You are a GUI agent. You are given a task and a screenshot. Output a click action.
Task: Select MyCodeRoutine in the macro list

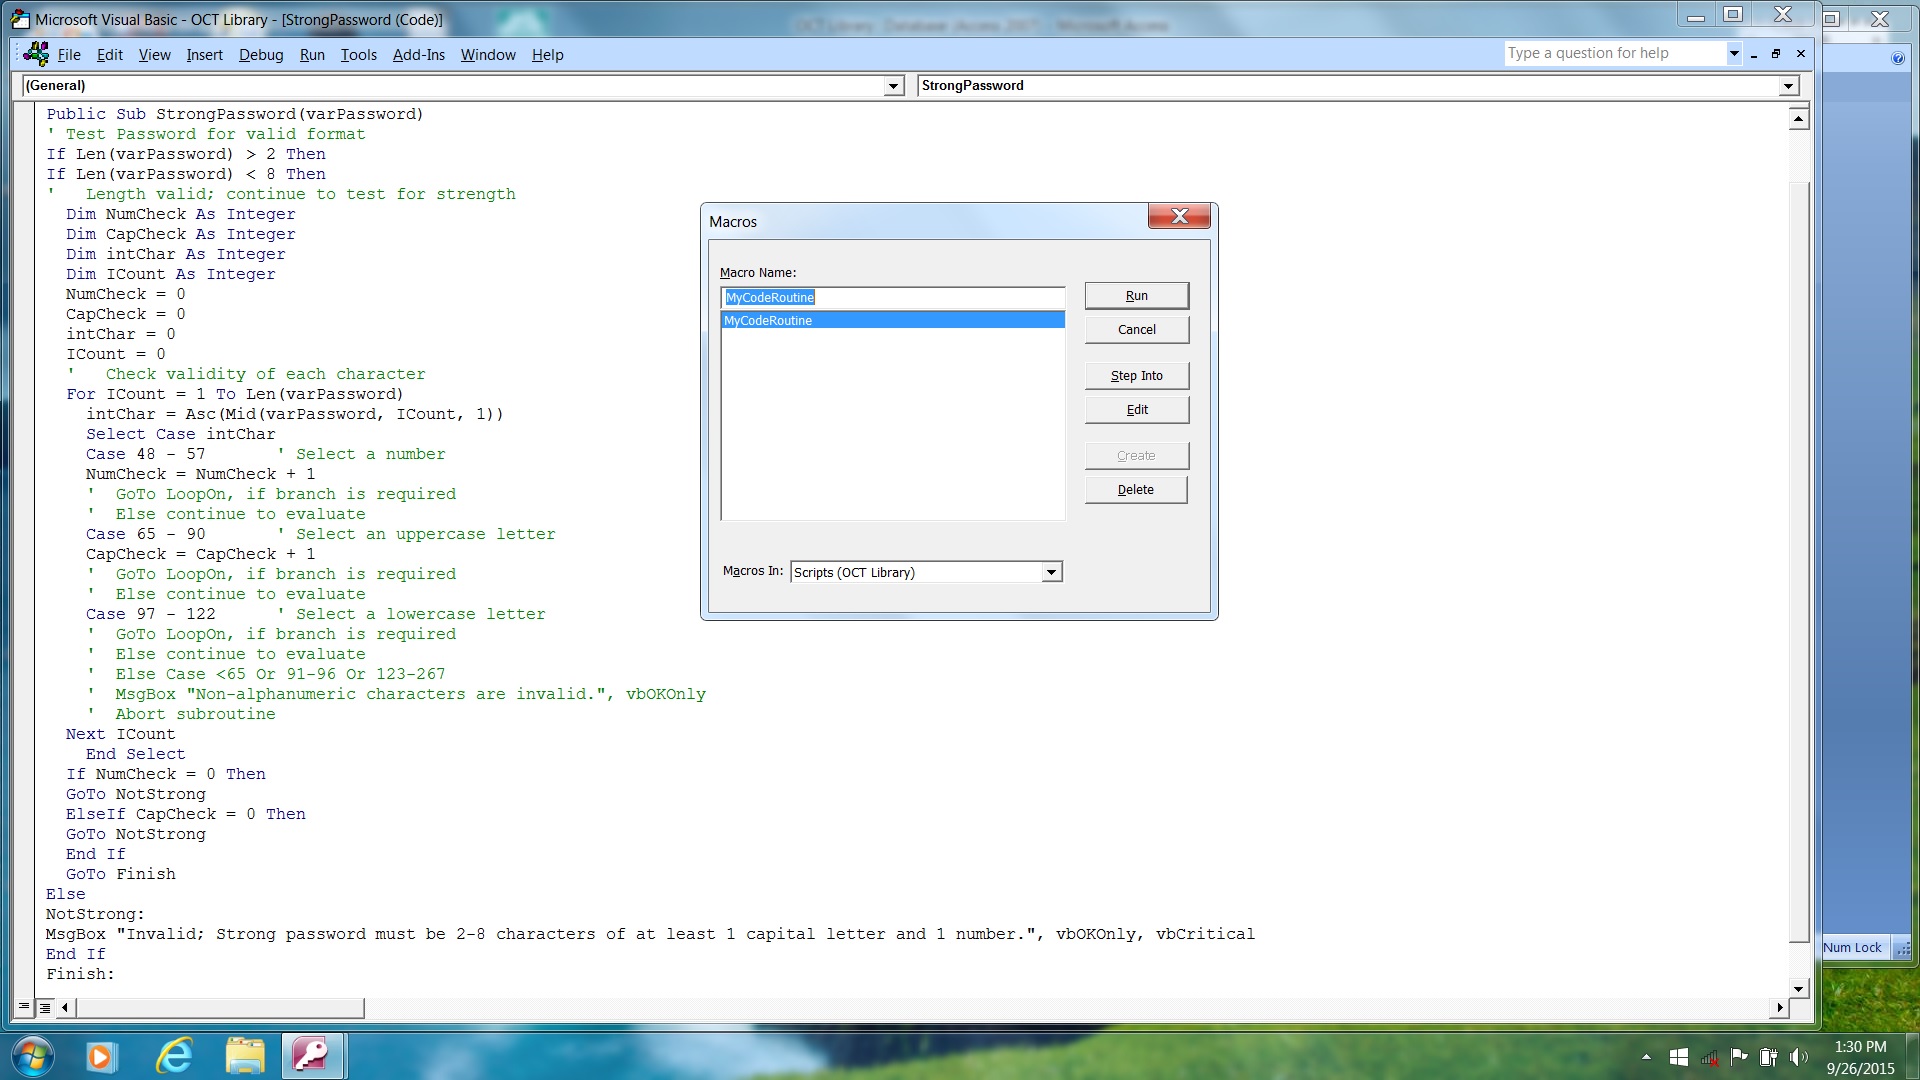point(893,320)
